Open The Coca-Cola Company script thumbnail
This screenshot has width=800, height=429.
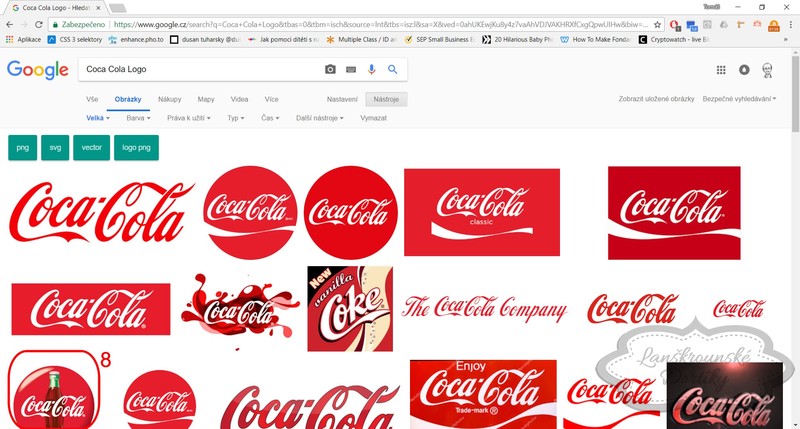pos(484,309)
